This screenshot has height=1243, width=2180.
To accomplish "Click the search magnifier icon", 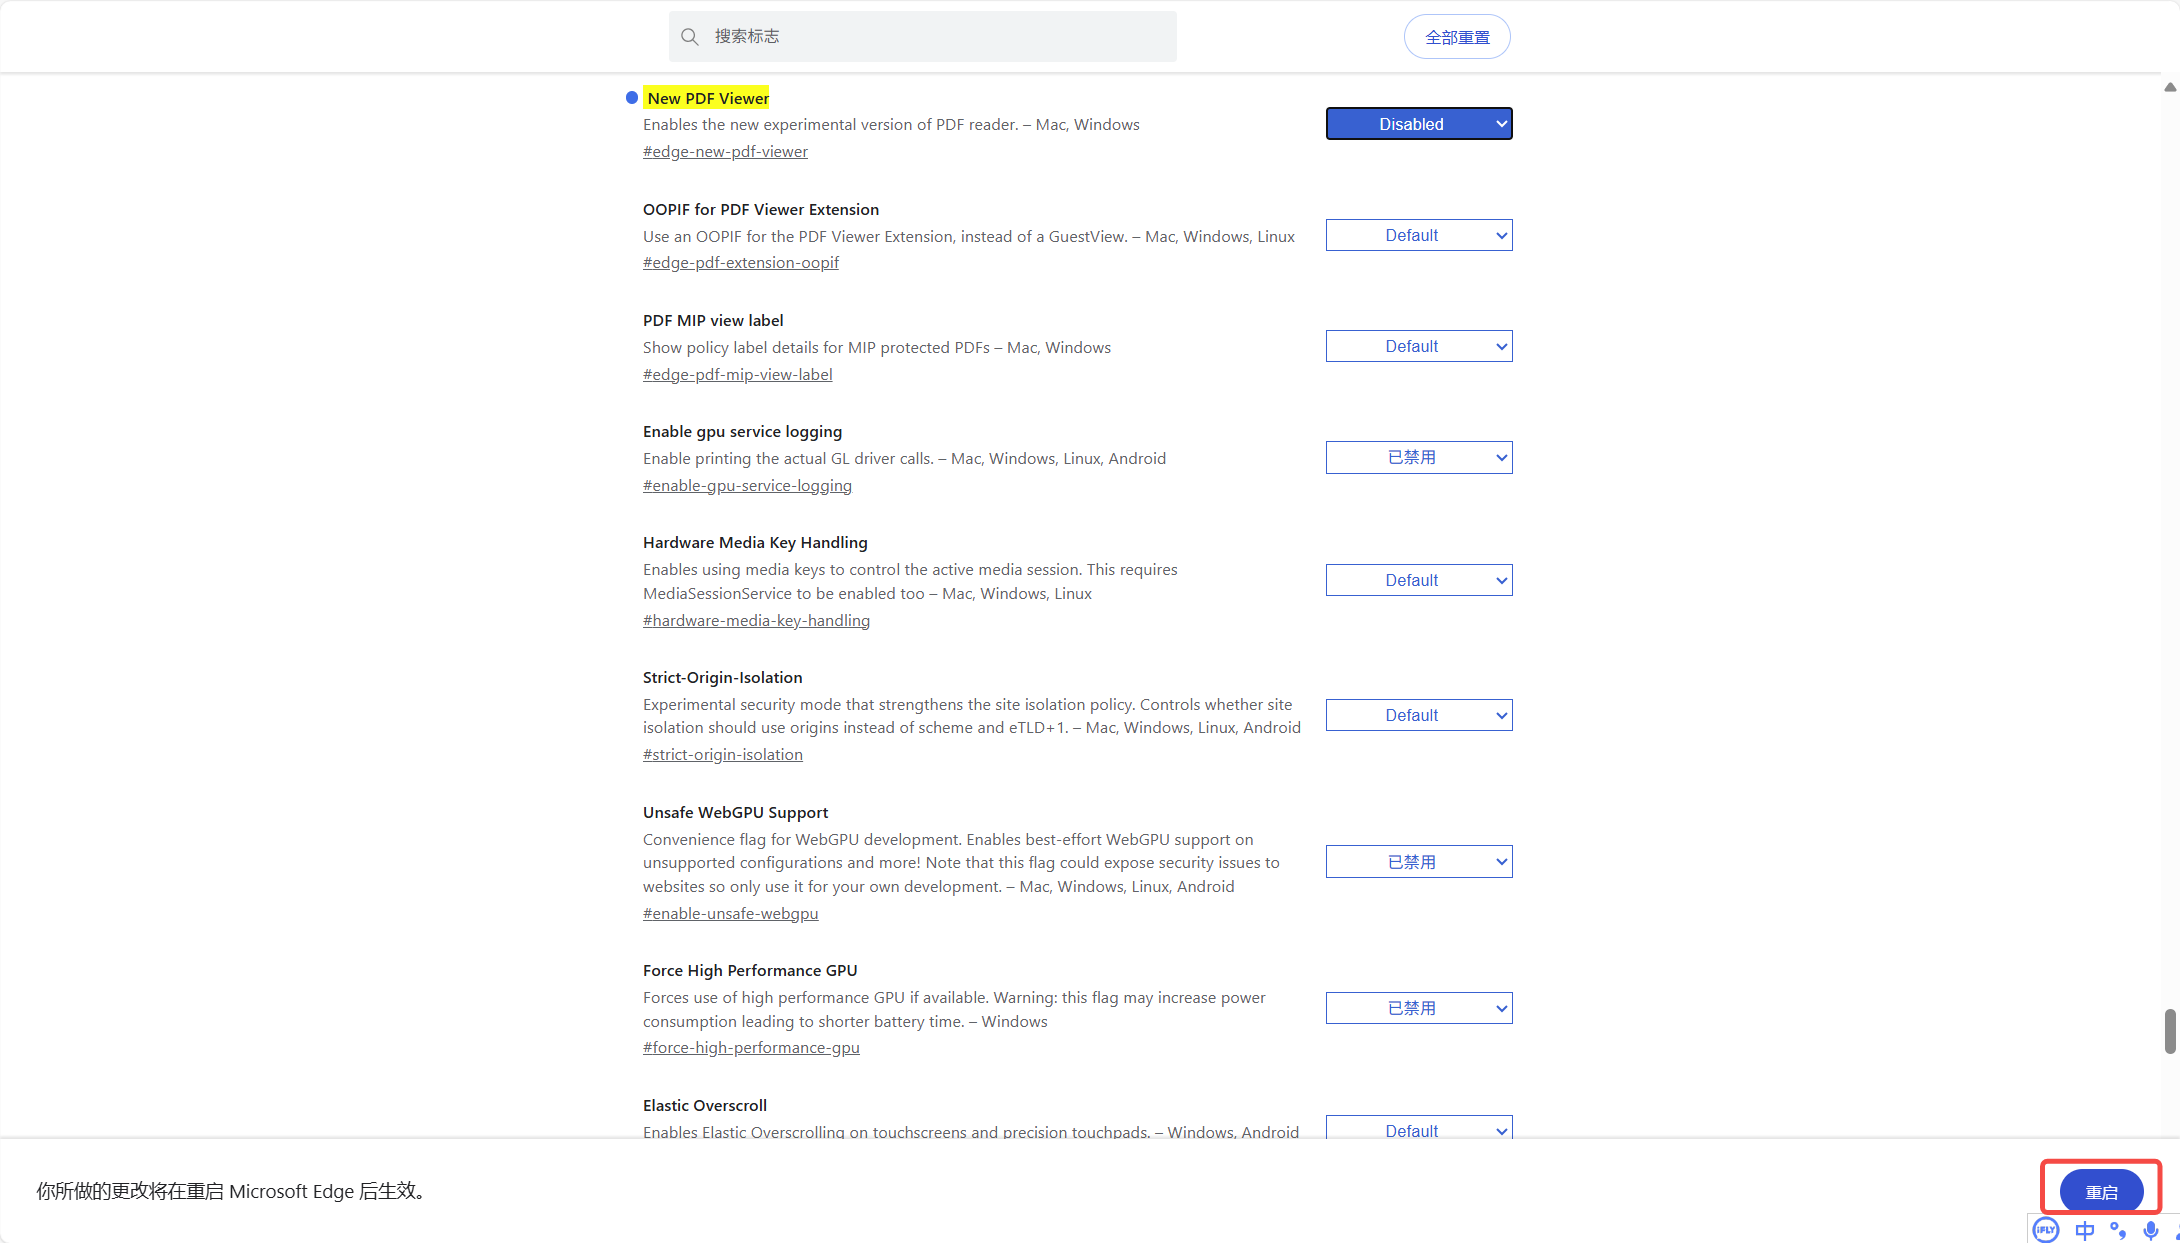I will [x=689, y=37].
